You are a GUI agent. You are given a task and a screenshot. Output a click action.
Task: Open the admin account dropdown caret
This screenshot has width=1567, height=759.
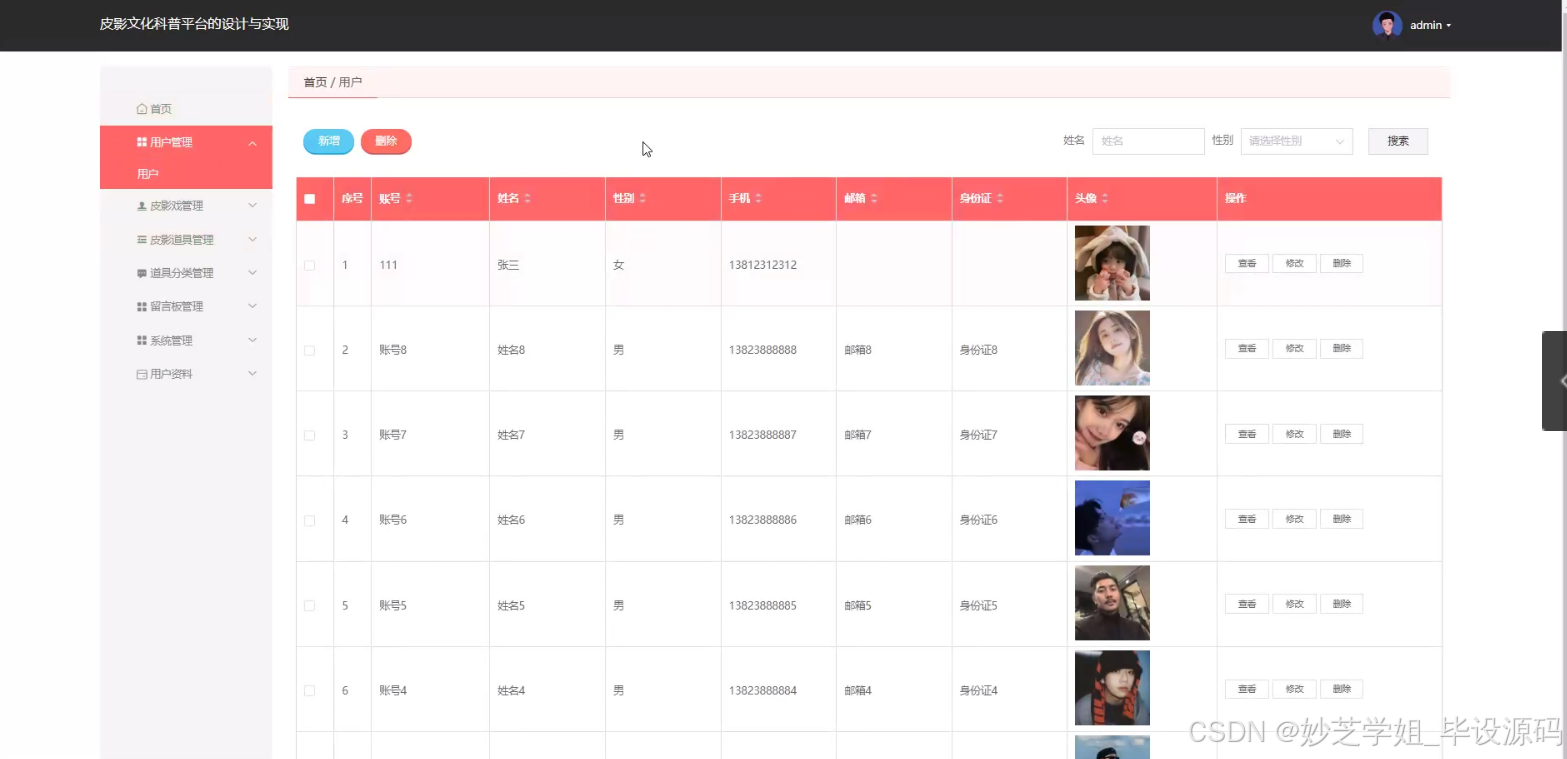coord(1449,26)
